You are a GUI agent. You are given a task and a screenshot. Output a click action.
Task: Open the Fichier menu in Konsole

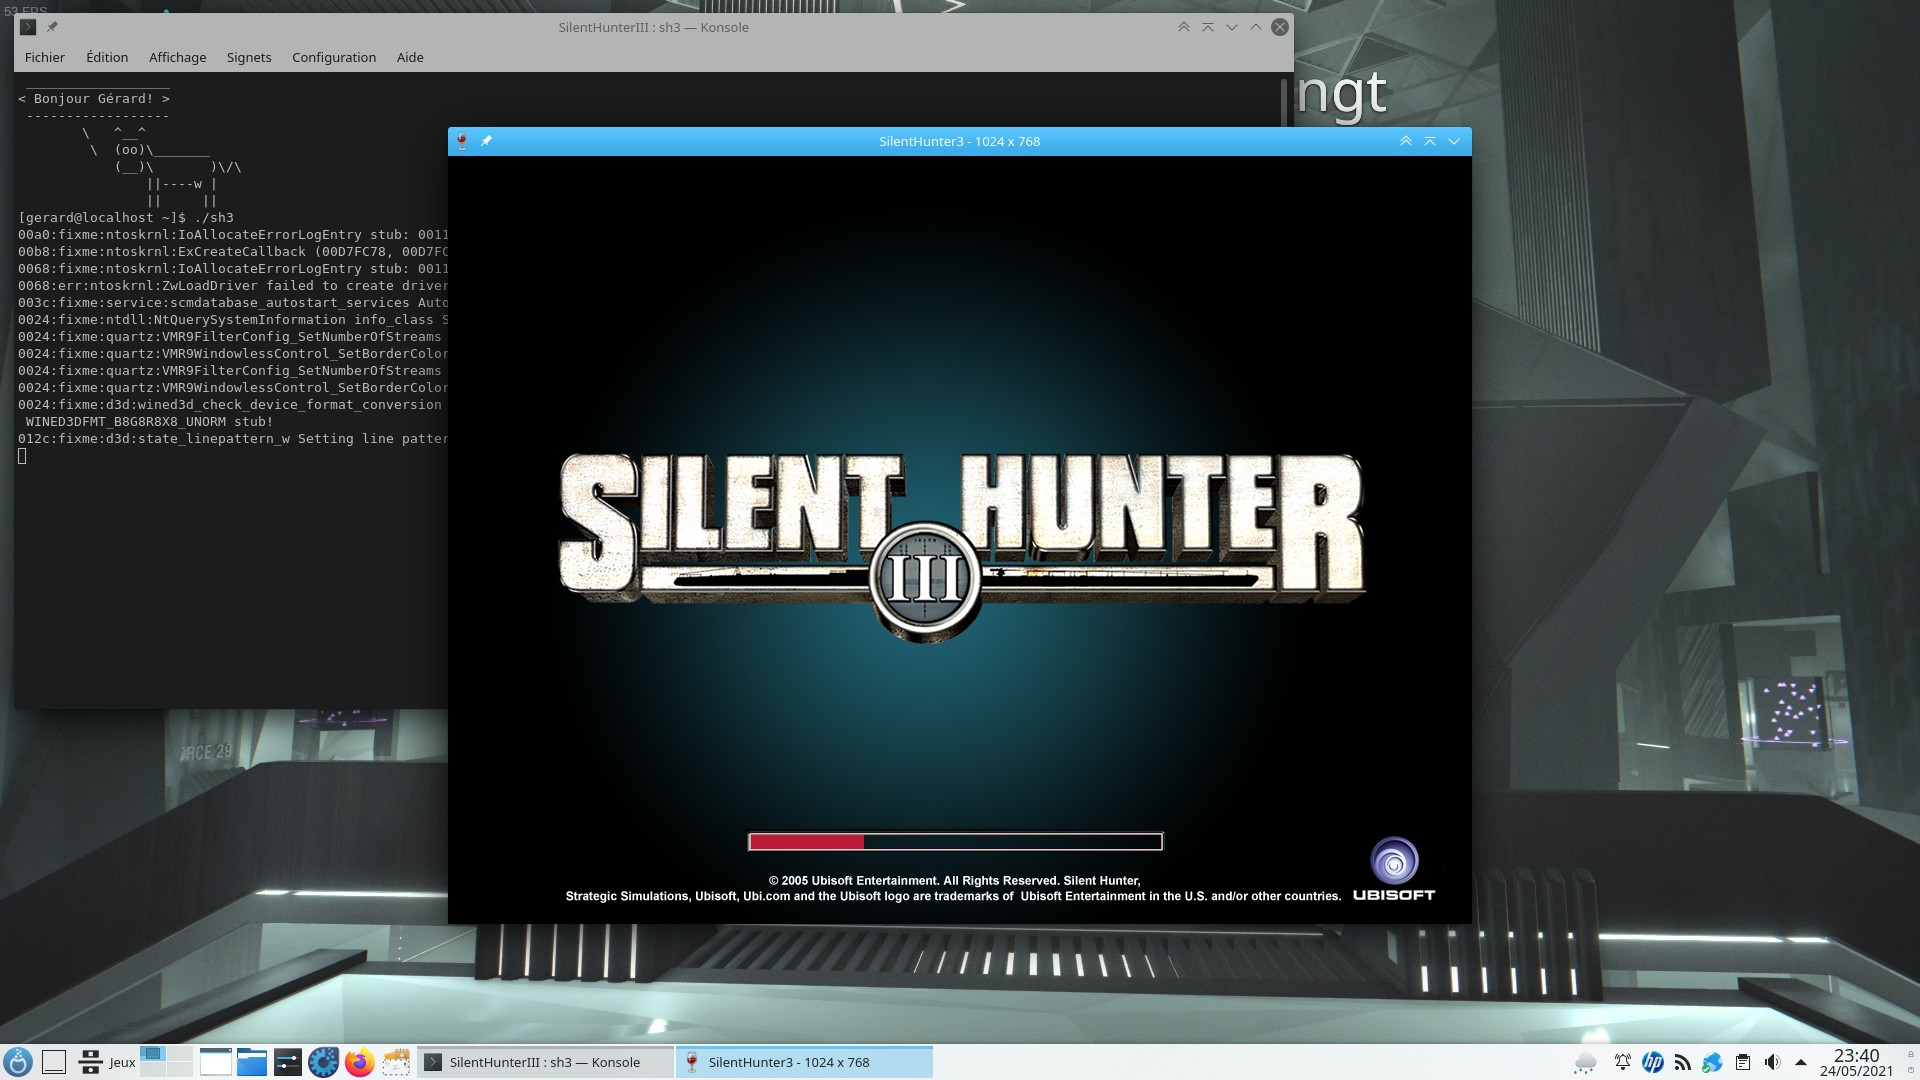click(x=44, y=57)
